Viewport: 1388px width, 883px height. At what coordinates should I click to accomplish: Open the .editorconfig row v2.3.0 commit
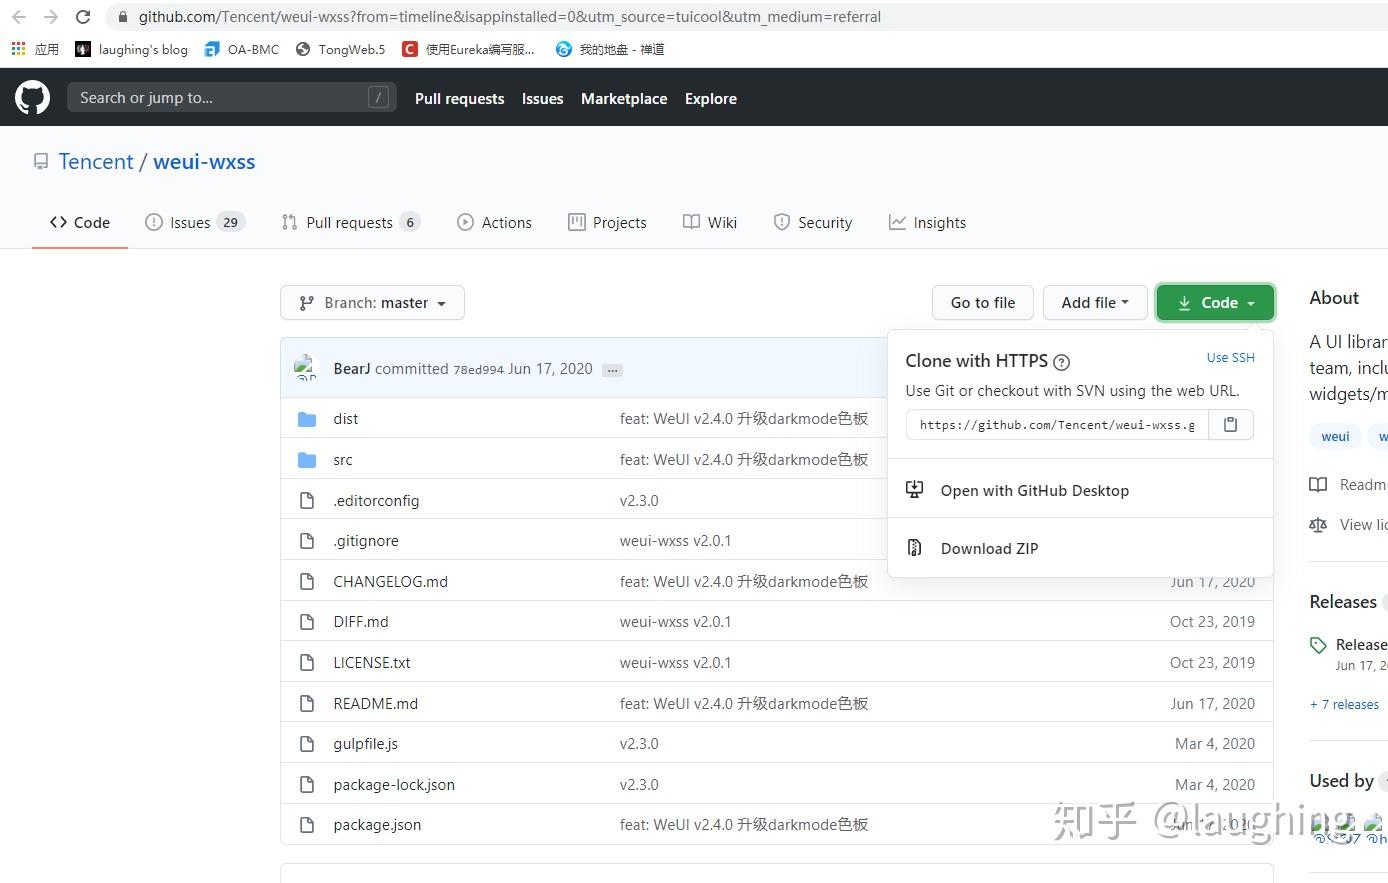pyautogui.click(x=639, y=501)
